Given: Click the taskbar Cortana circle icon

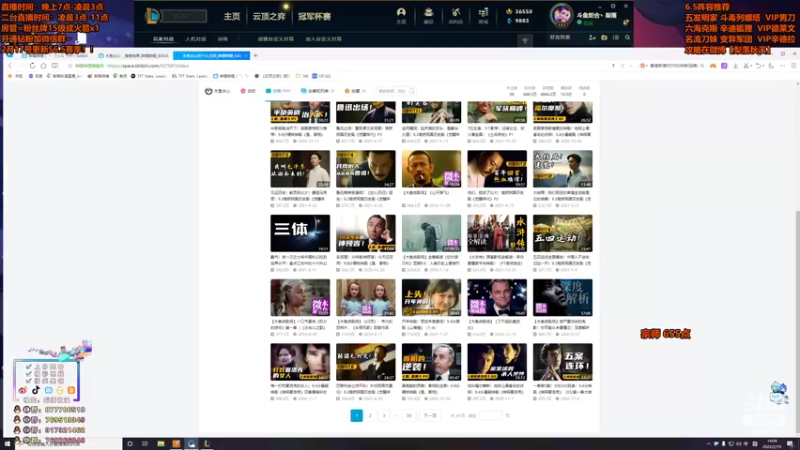Looking at the screenshot, I should [x=130, y=444].
